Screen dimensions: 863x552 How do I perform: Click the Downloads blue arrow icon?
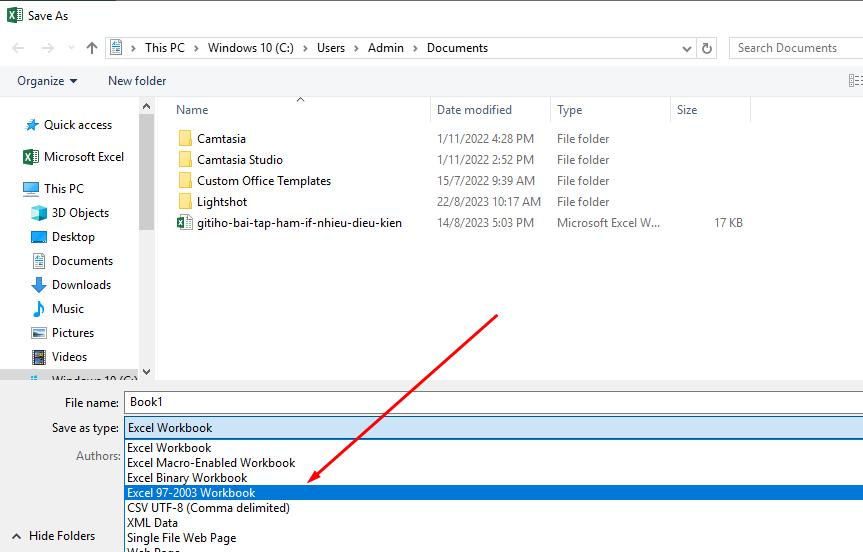click(x=39, y=285)
